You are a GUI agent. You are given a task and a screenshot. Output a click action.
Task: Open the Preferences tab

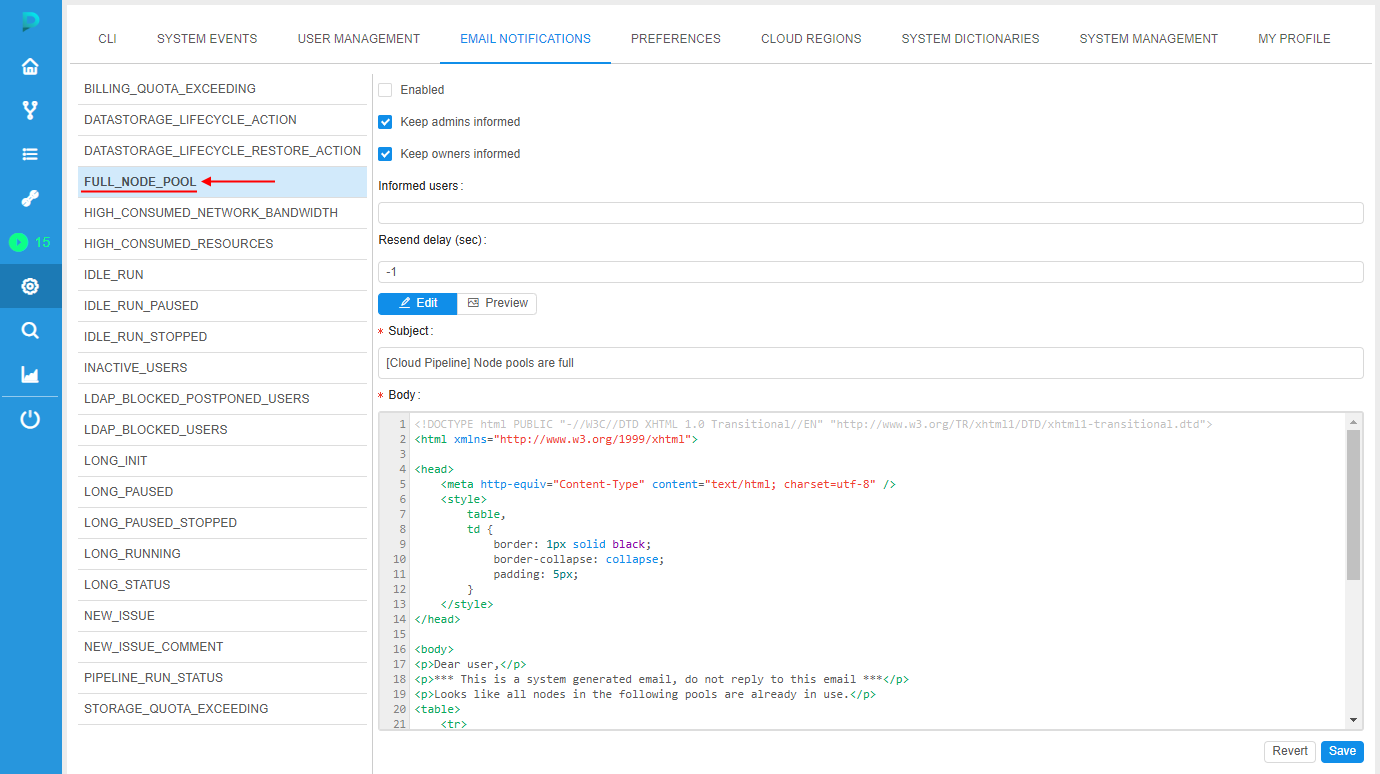click(x=676, y=39)
